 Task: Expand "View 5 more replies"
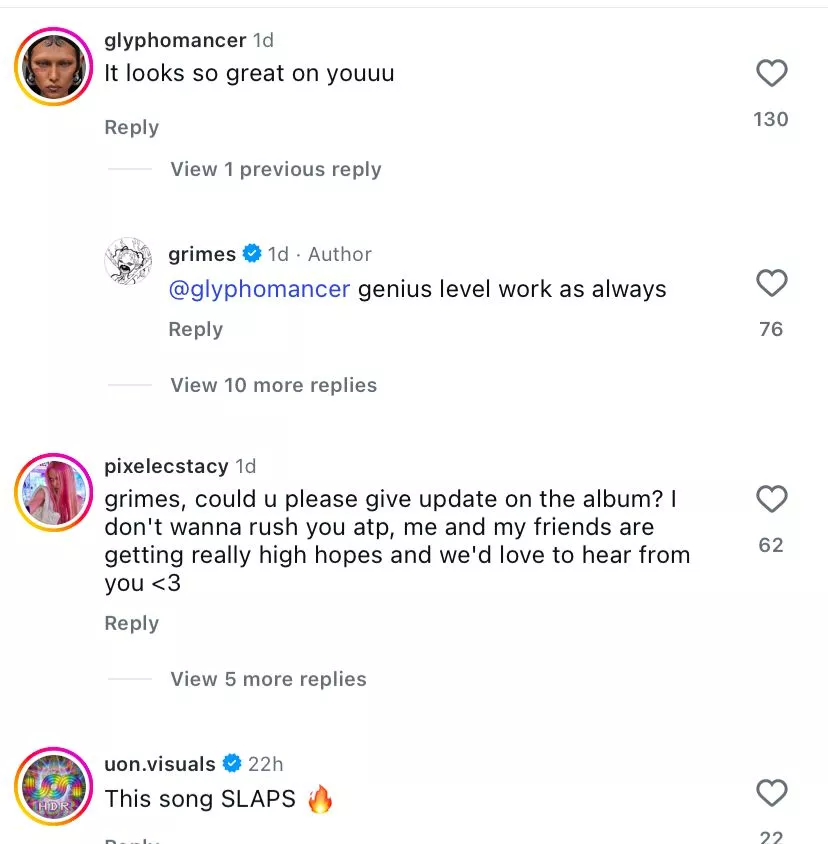coord(268,679)
